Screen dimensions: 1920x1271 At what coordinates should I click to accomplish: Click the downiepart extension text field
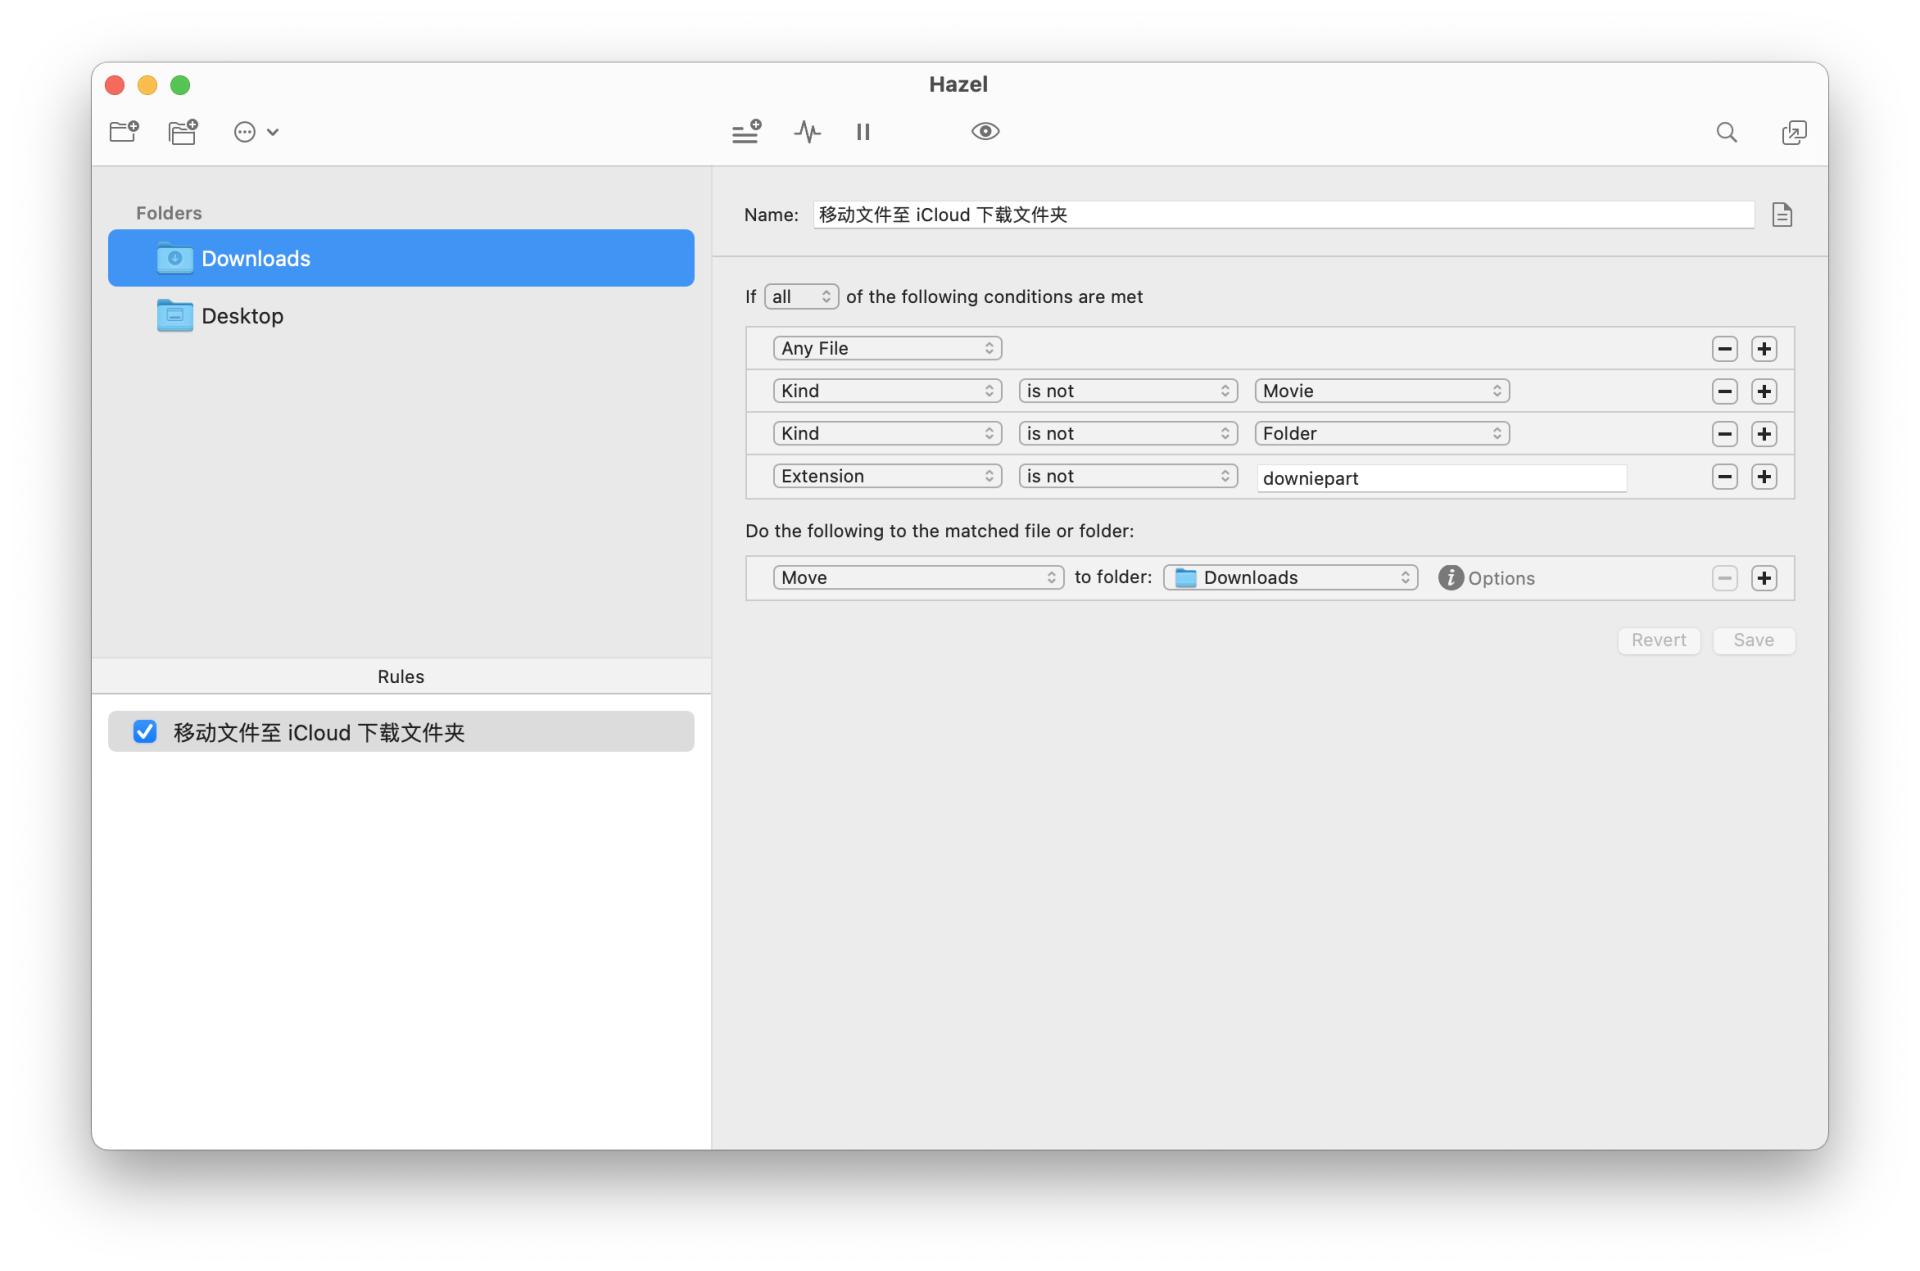1440,478
